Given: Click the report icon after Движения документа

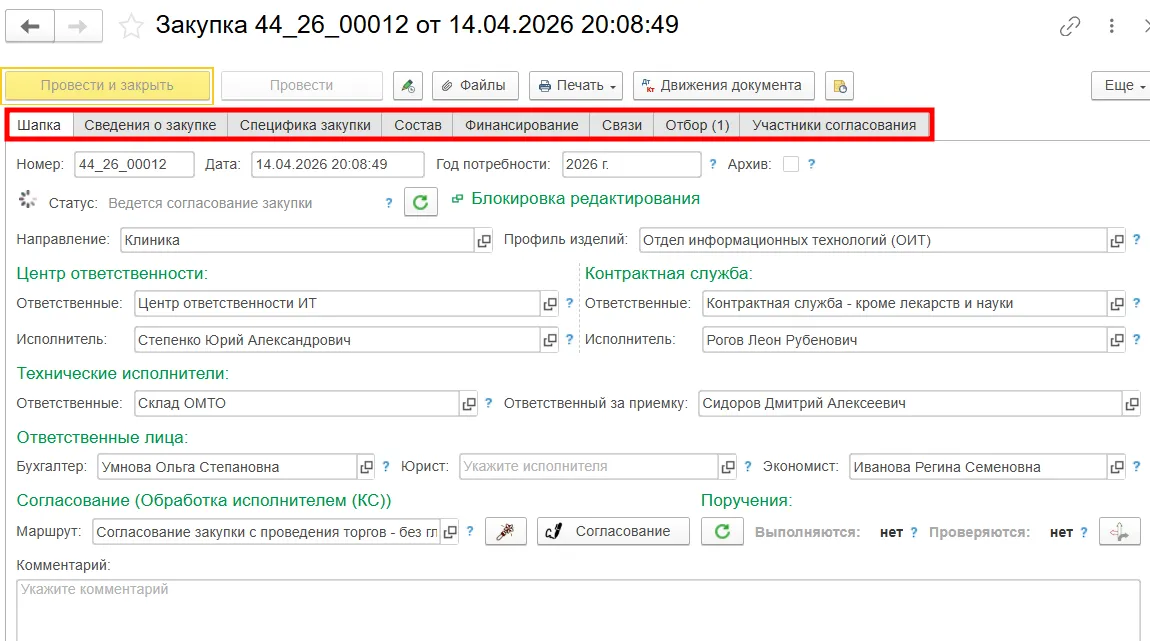Looking at the screenshot, I should [x=840, y=86].
